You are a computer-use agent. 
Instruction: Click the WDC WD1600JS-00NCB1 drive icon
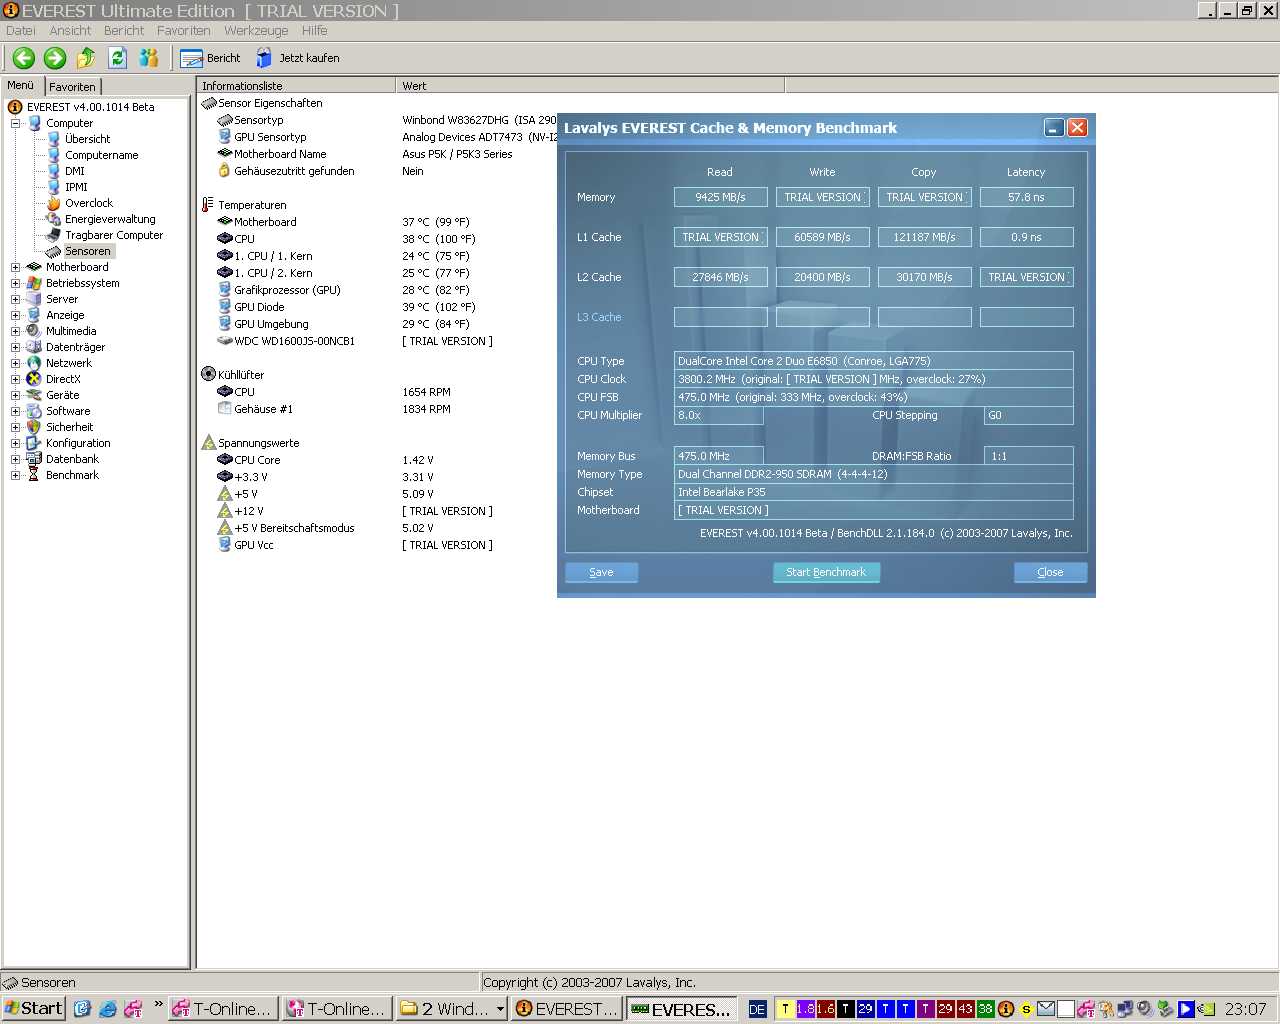pos(225,341)
